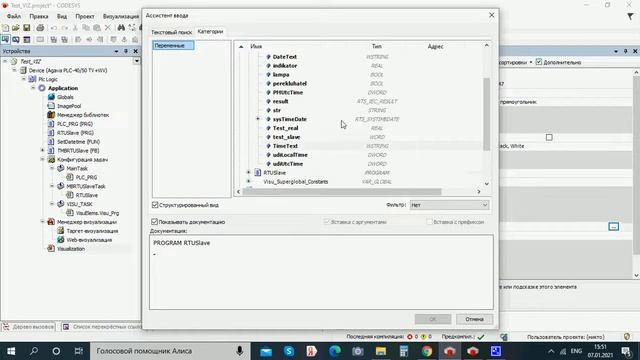
Task: Open the Файл menu
Action: pos(13,16)
